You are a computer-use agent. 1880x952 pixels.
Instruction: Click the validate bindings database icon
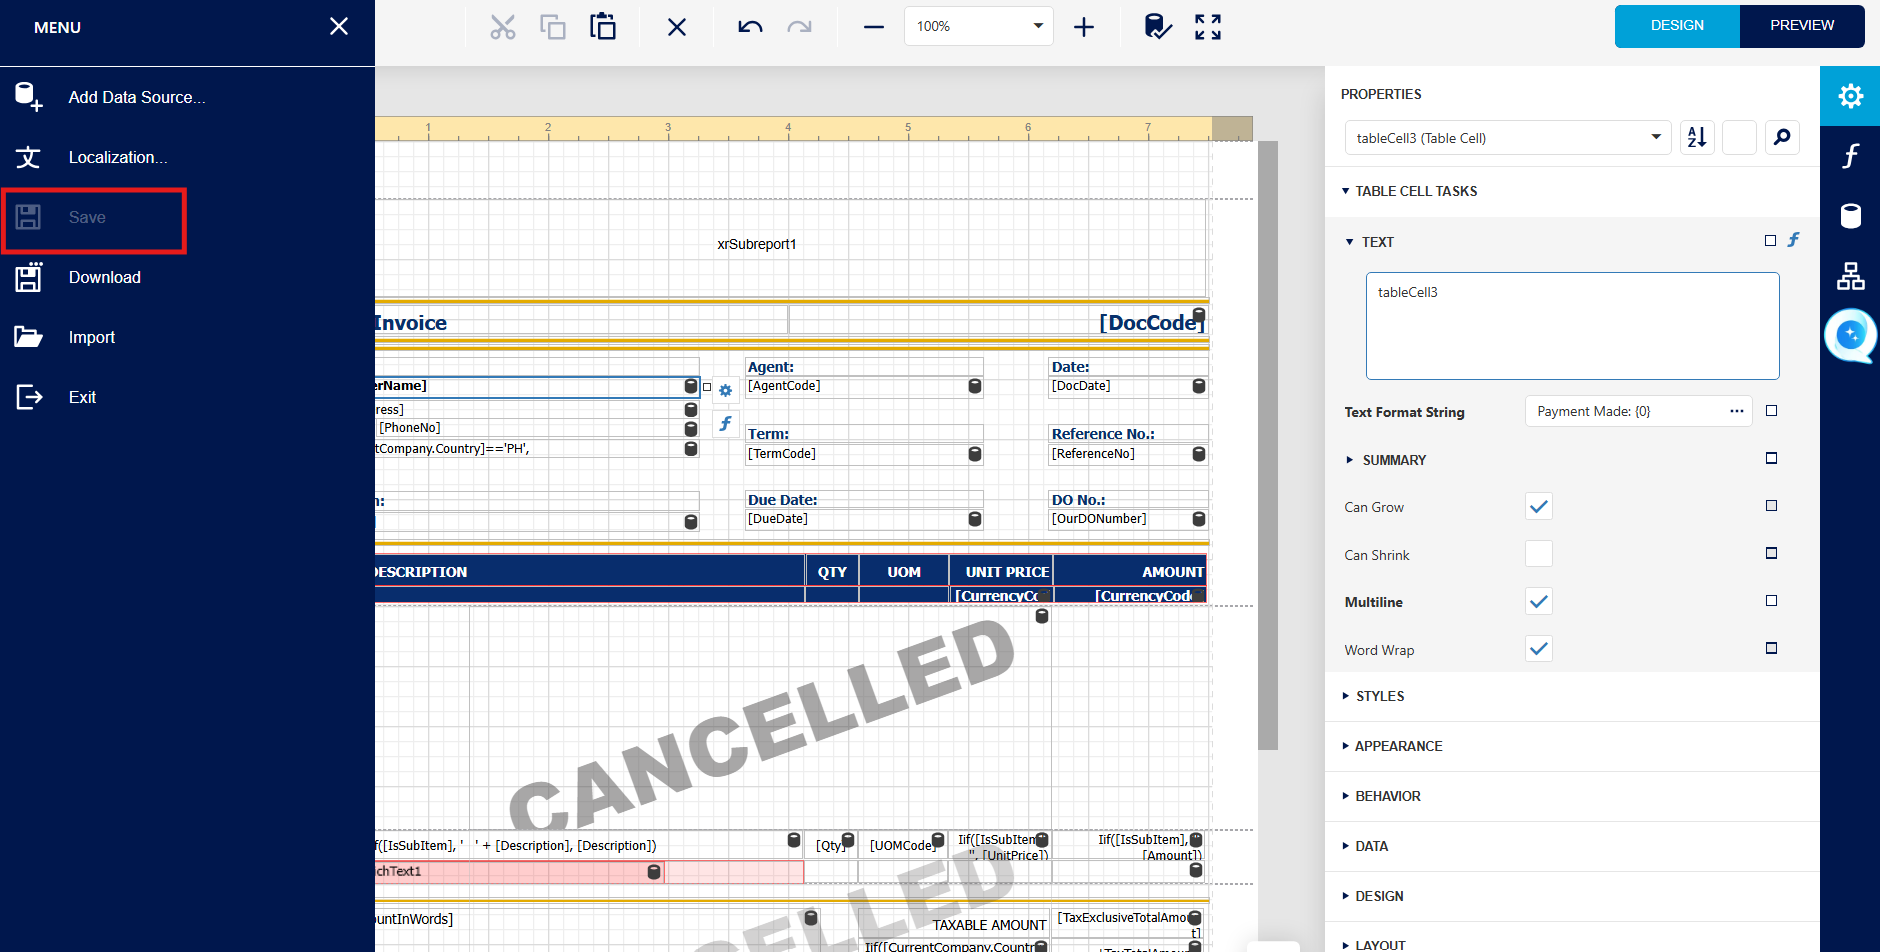coord(1158,27)
